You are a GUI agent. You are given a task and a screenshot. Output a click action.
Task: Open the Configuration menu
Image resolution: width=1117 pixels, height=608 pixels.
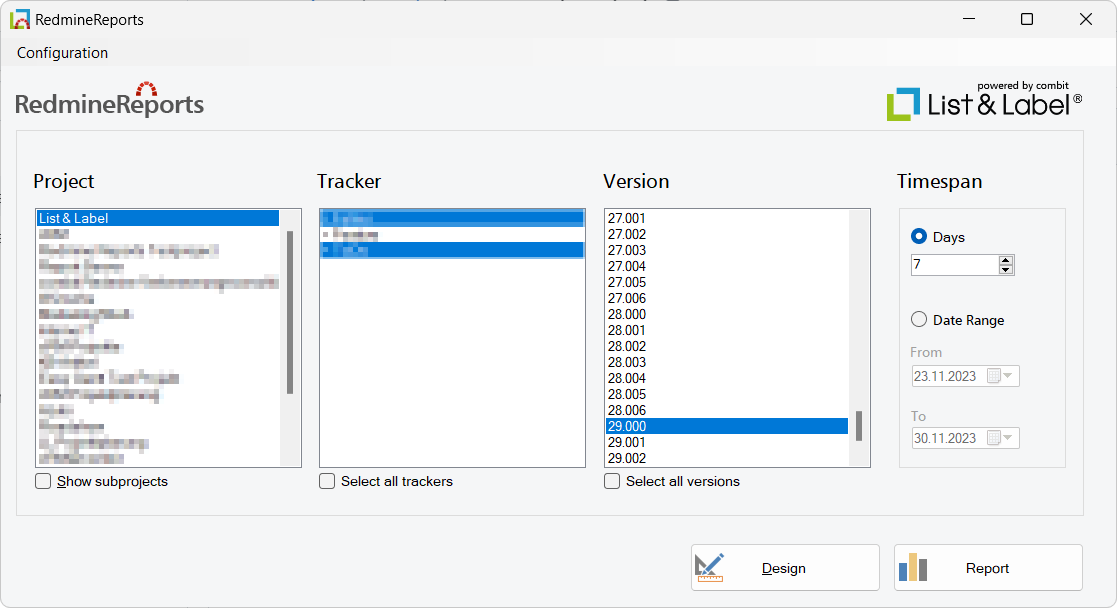(63, 53)
